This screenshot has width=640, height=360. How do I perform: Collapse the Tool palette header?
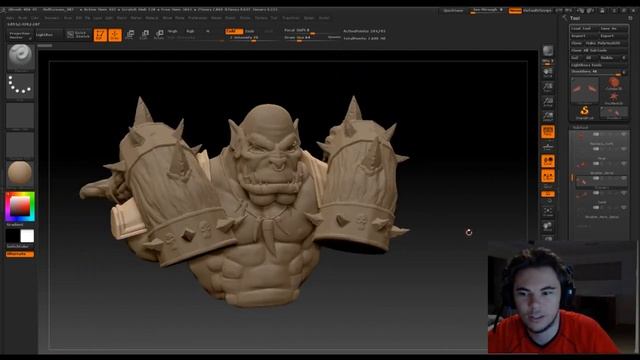[x=575, y=18]
